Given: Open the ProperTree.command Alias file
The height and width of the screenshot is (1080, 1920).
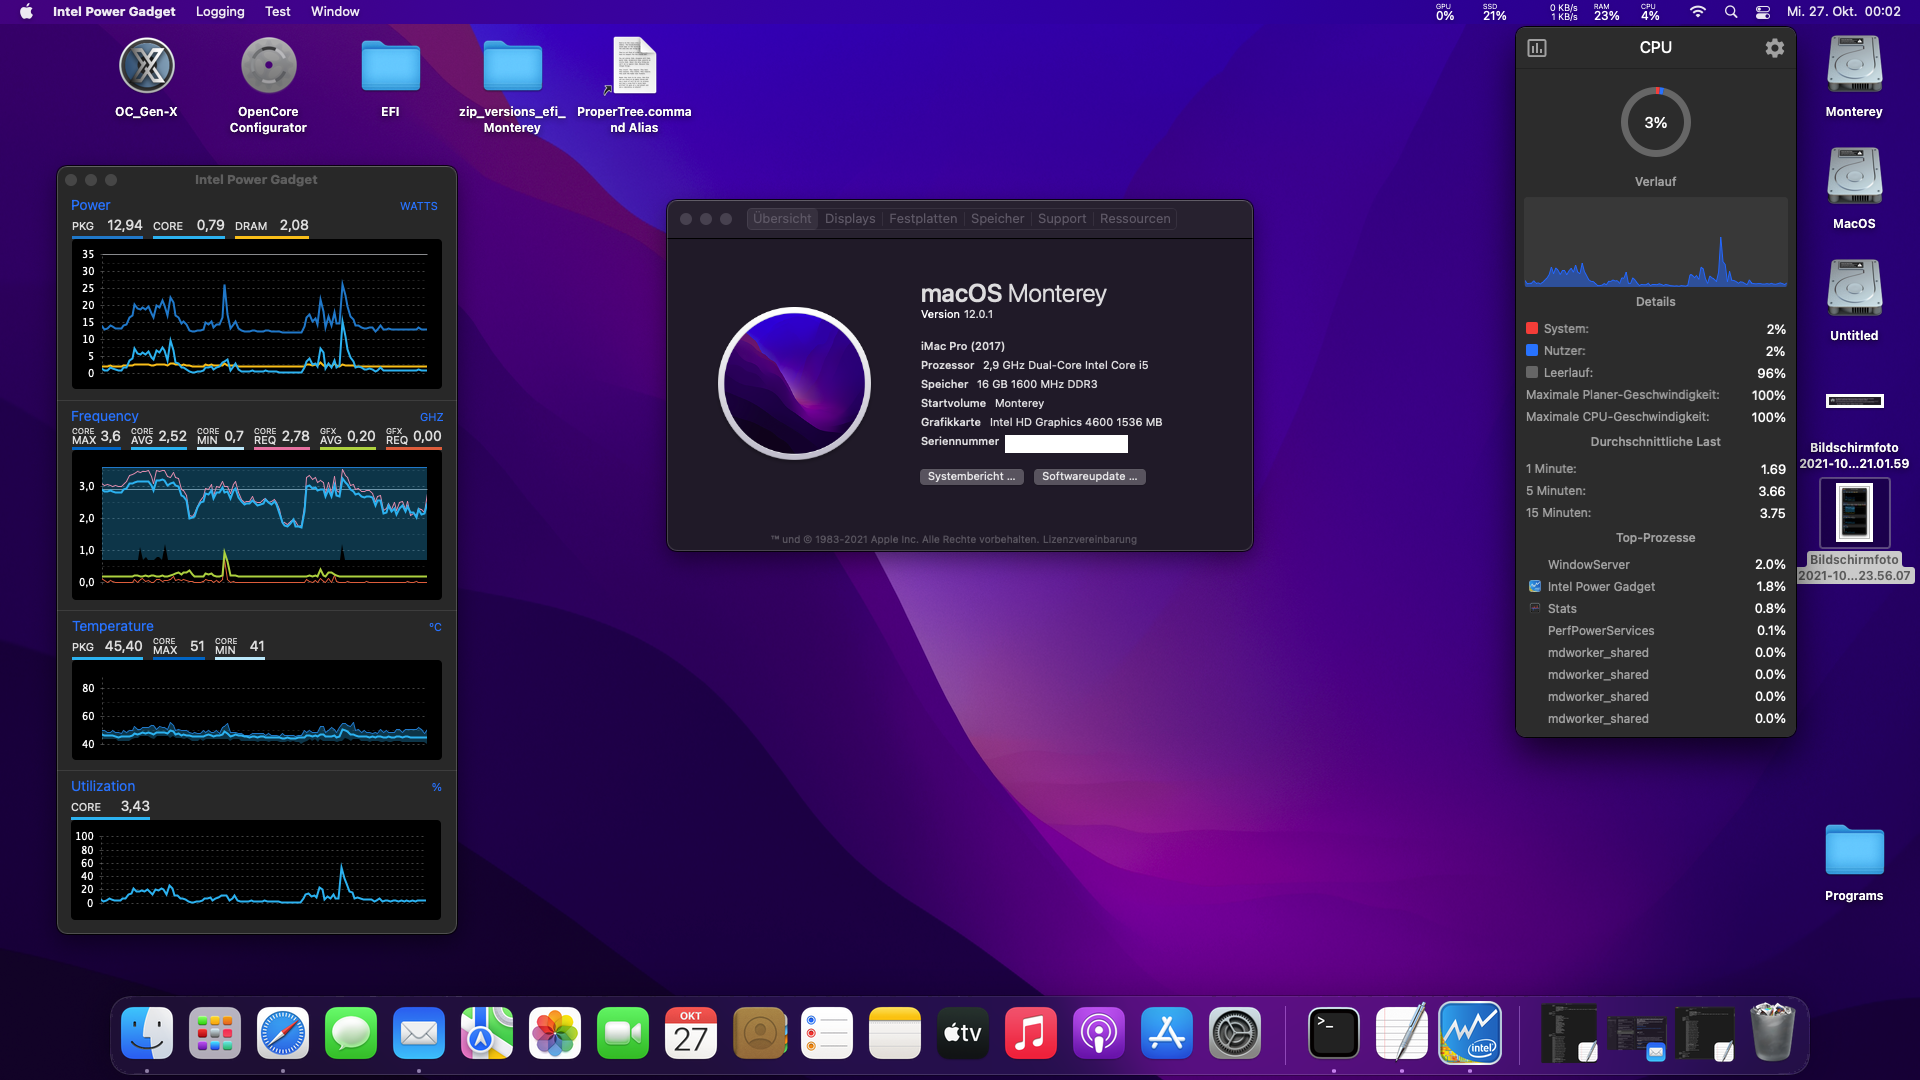Looking at the screenshot, I should tap(634, 67).
